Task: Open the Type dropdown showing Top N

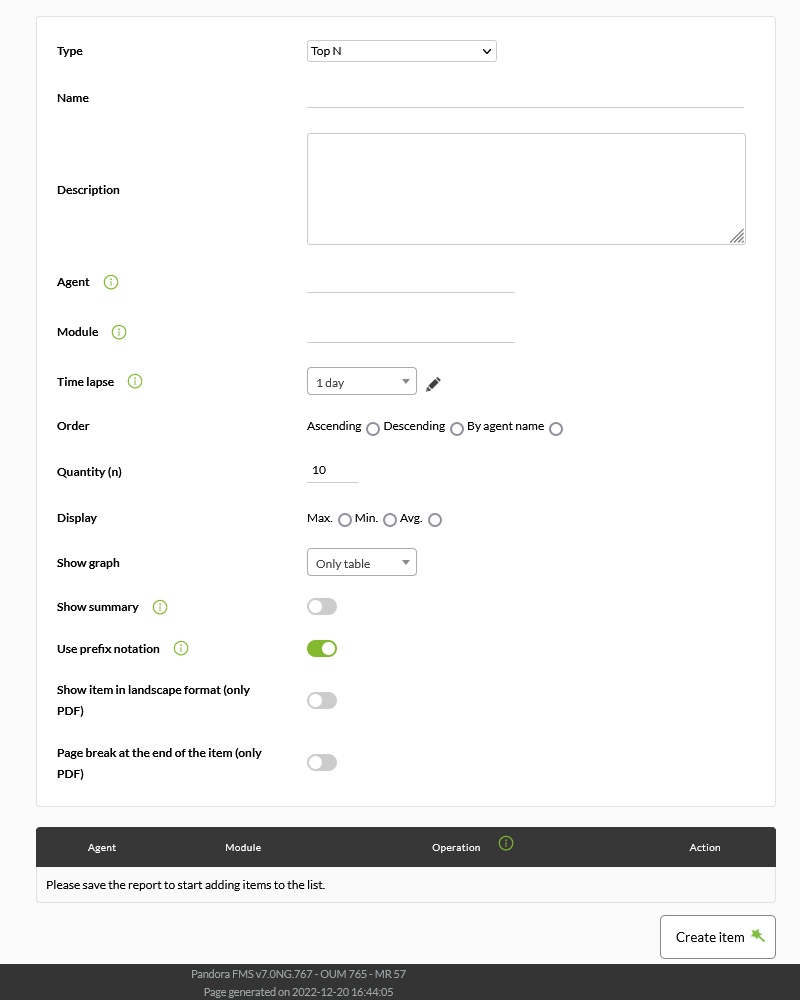Action: [x=402, y=51]
